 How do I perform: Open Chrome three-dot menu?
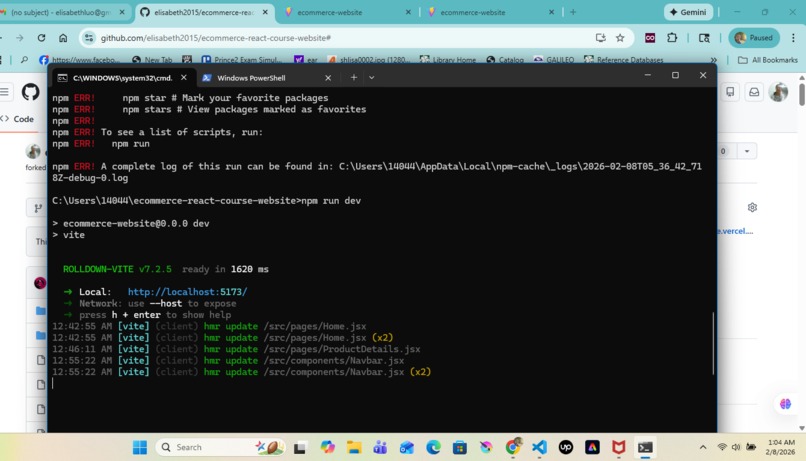793,38
